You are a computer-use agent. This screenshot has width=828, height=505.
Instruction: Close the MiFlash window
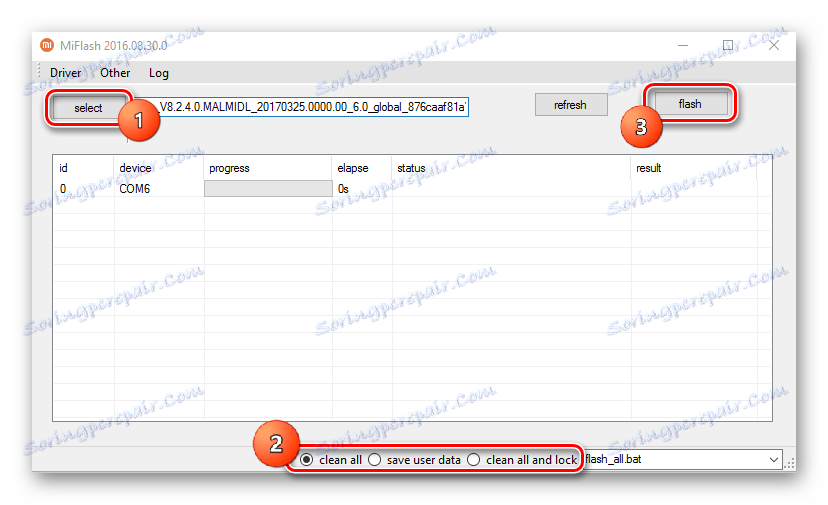774,45
